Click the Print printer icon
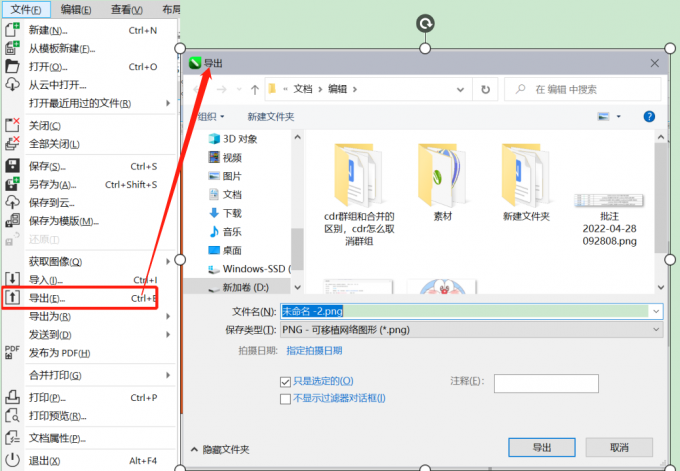The image size is (680, 471). [12, 397]
